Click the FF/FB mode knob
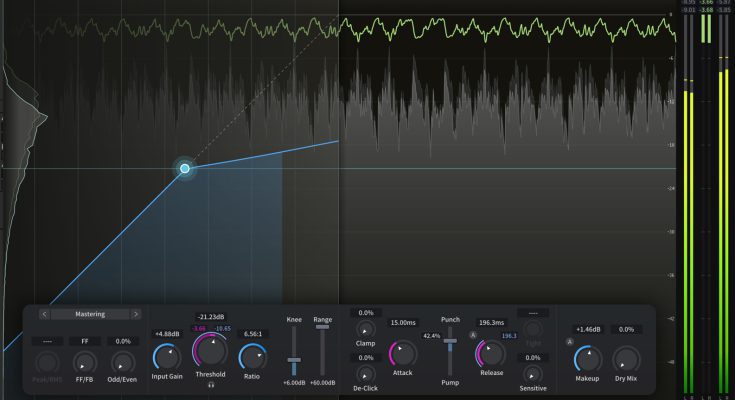 (85, 362)
